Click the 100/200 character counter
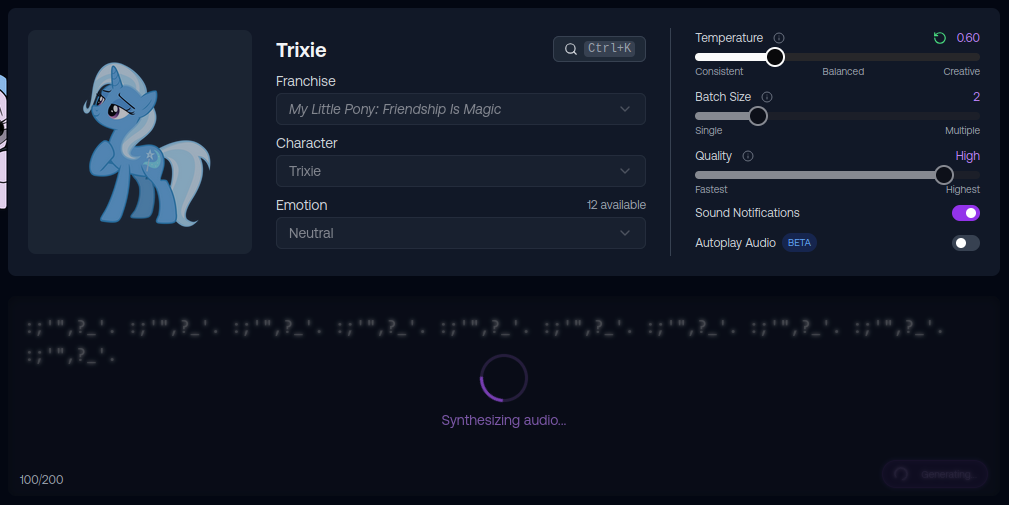Viewport: 1009px width, 505px height. coord(42,480)
